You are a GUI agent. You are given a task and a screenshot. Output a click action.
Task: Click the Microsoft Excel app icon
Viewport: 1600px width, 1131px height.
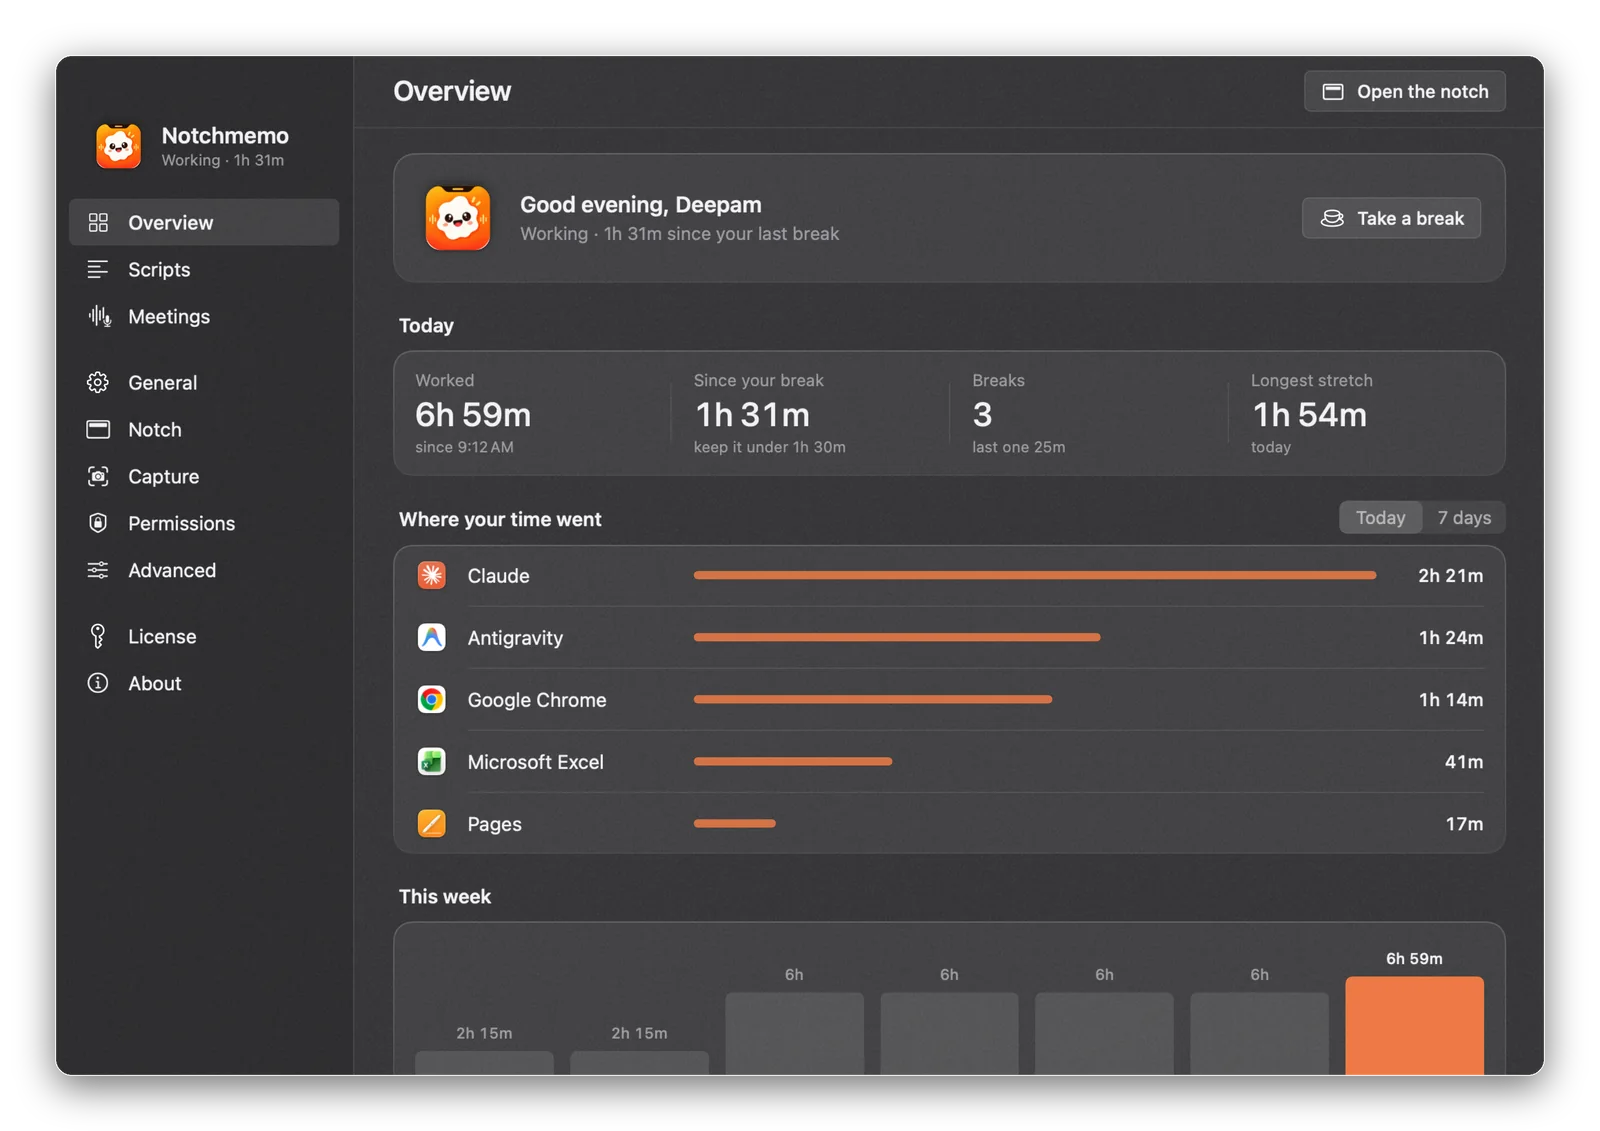tap(432, 761)
